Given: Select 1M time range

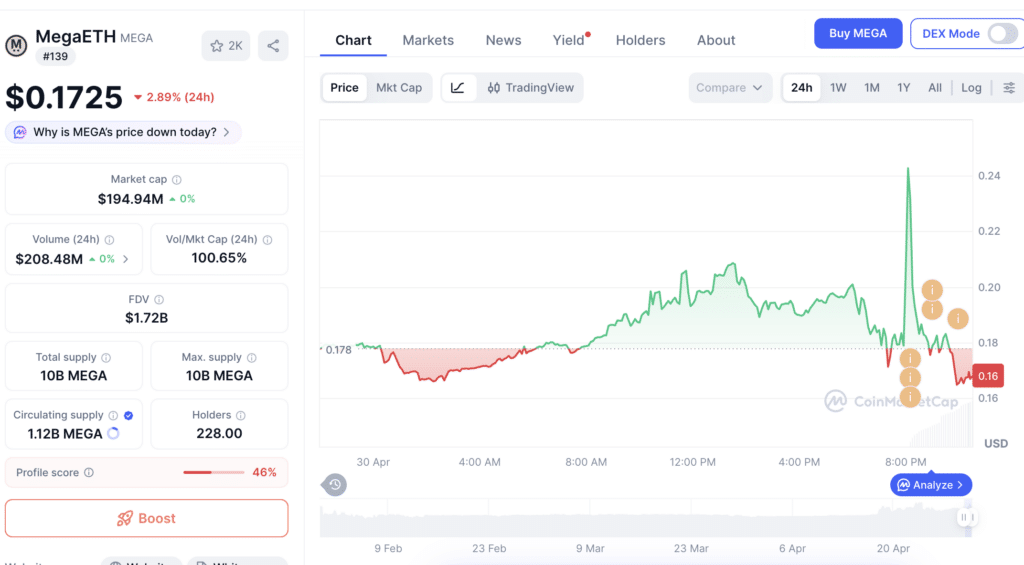Looking at the screenshot, I should coord(872,88).
